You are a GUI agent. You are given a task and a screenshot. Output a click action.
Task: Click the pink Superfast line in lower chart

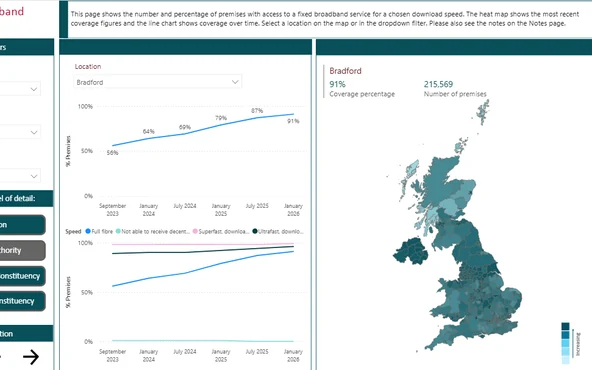[204, 244]
